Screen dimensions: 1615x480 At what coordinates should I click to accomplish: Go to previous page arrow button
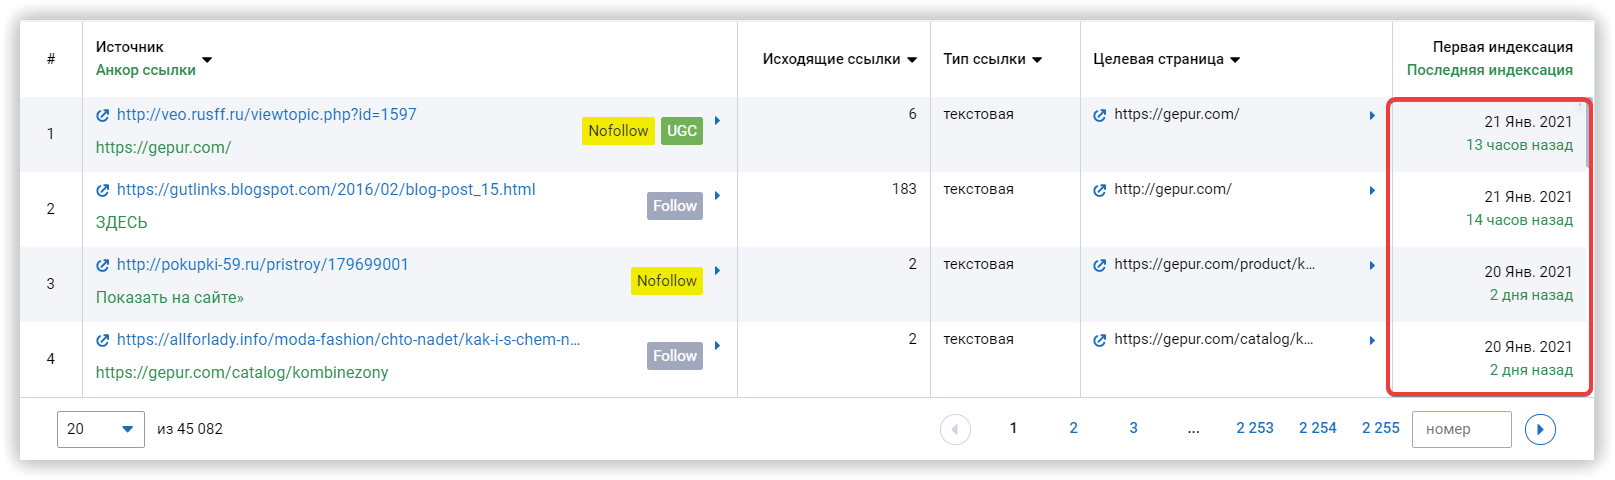tap(955, 429)
